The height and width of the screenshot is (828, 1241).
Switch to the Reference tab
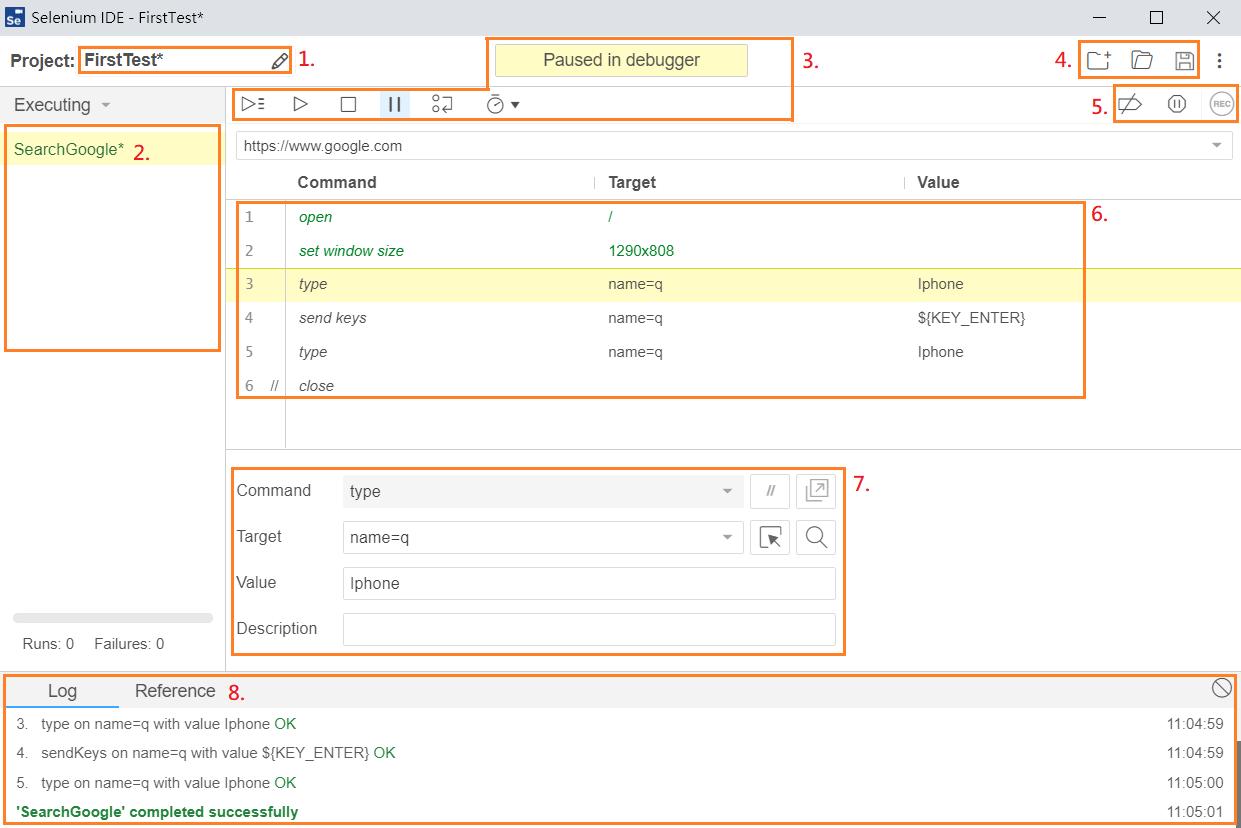coord(175,691)
